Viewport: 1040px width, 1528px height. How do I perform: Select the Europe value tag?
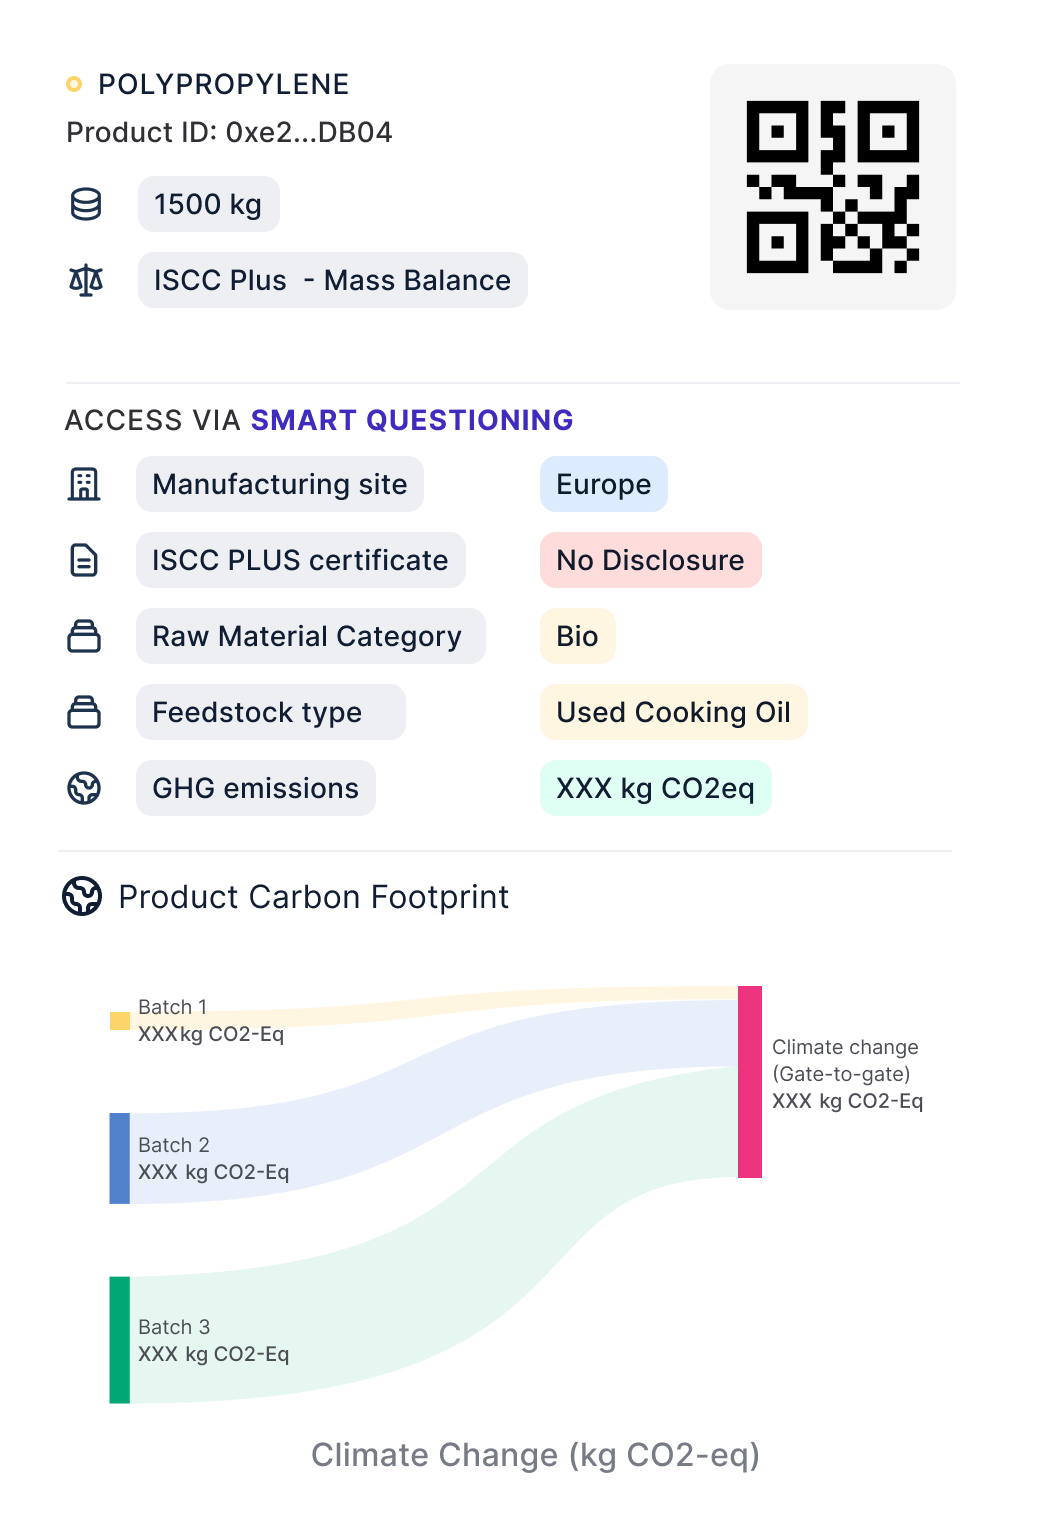(603, 484)
